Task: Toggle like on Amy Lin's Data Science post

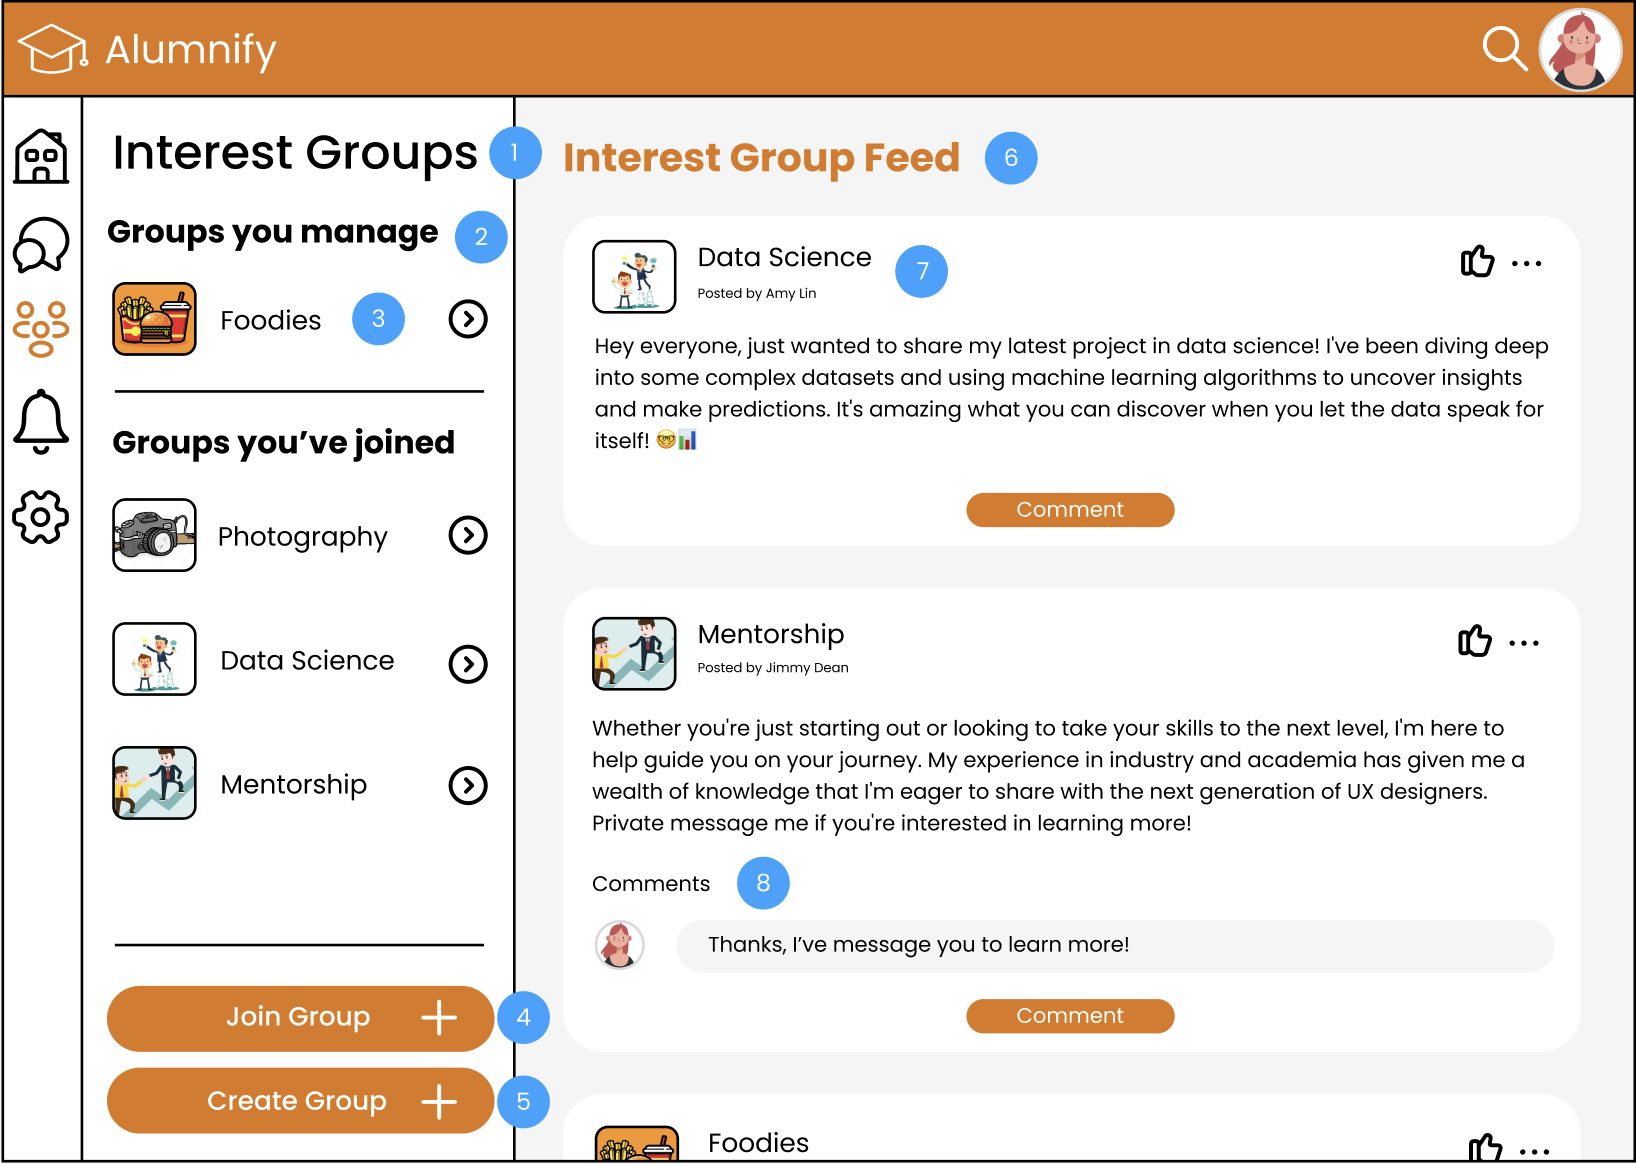Action: 1477,262
